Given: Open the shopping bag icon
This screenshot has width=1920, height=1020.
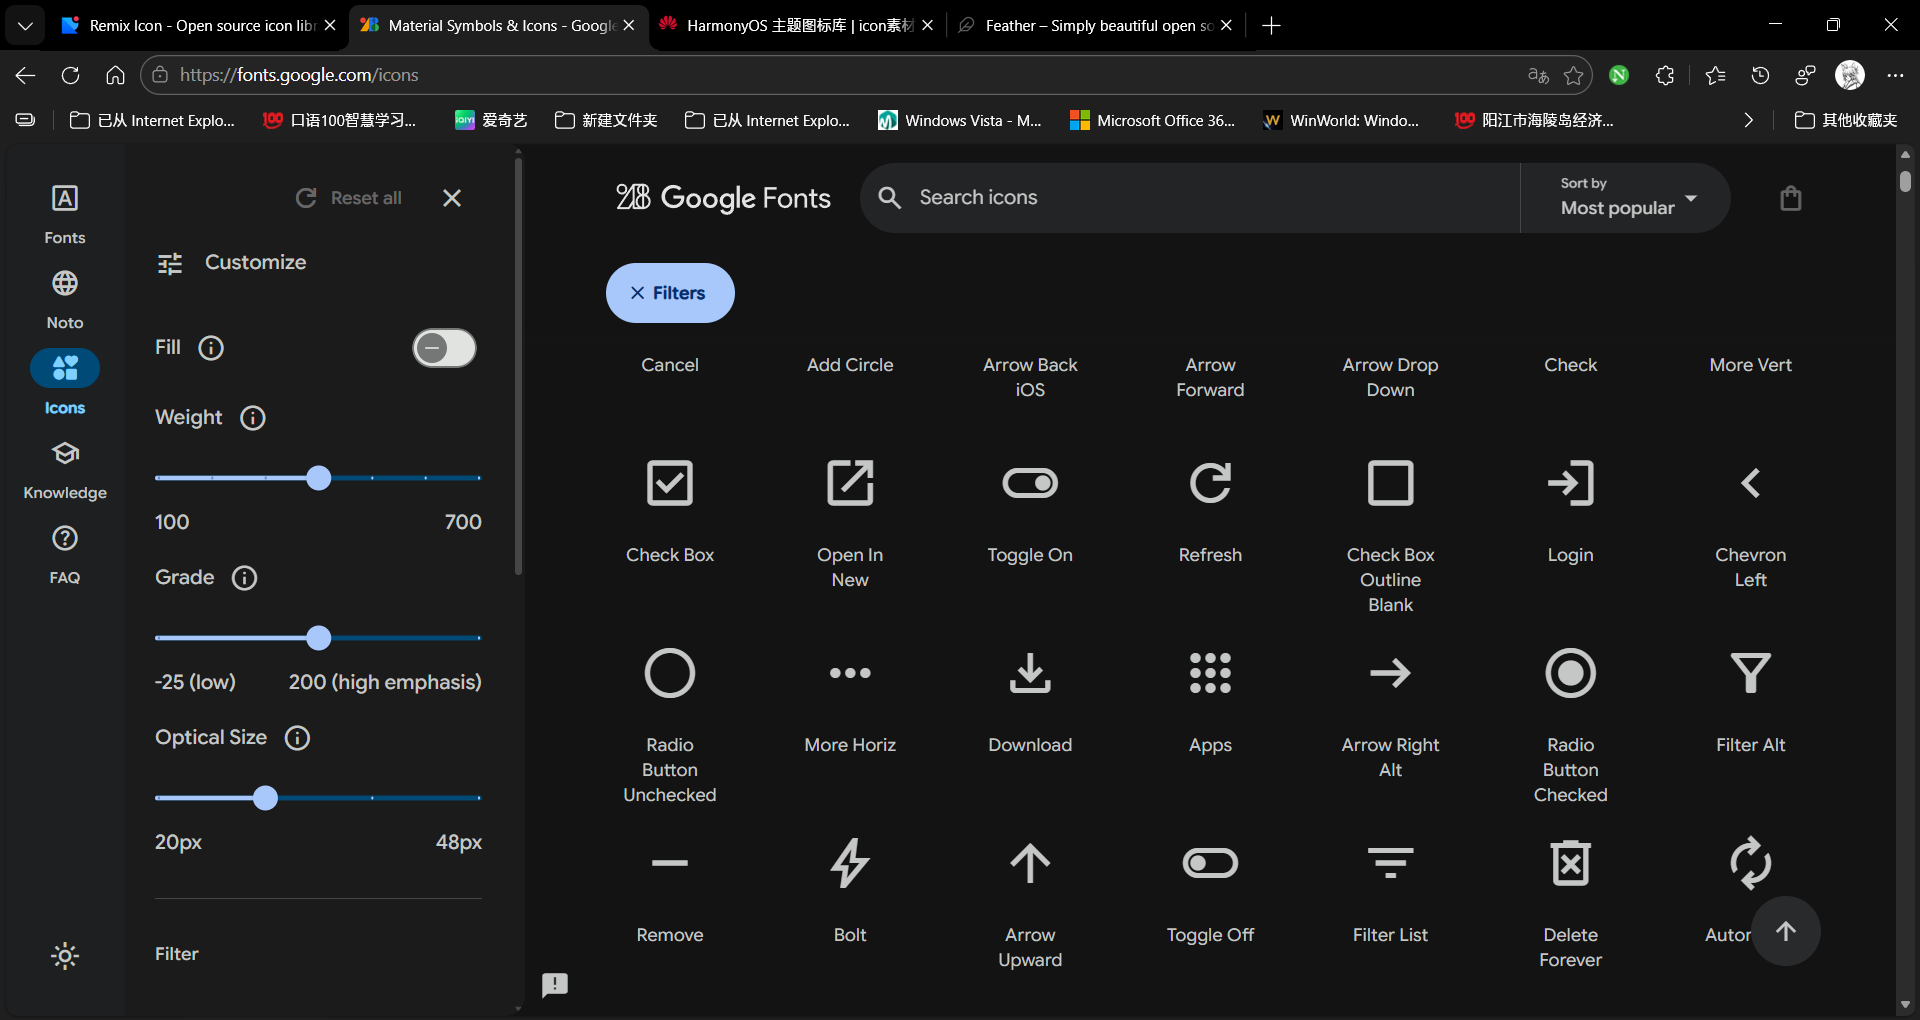Looking at the screenshot, I should click(1790, 198).
